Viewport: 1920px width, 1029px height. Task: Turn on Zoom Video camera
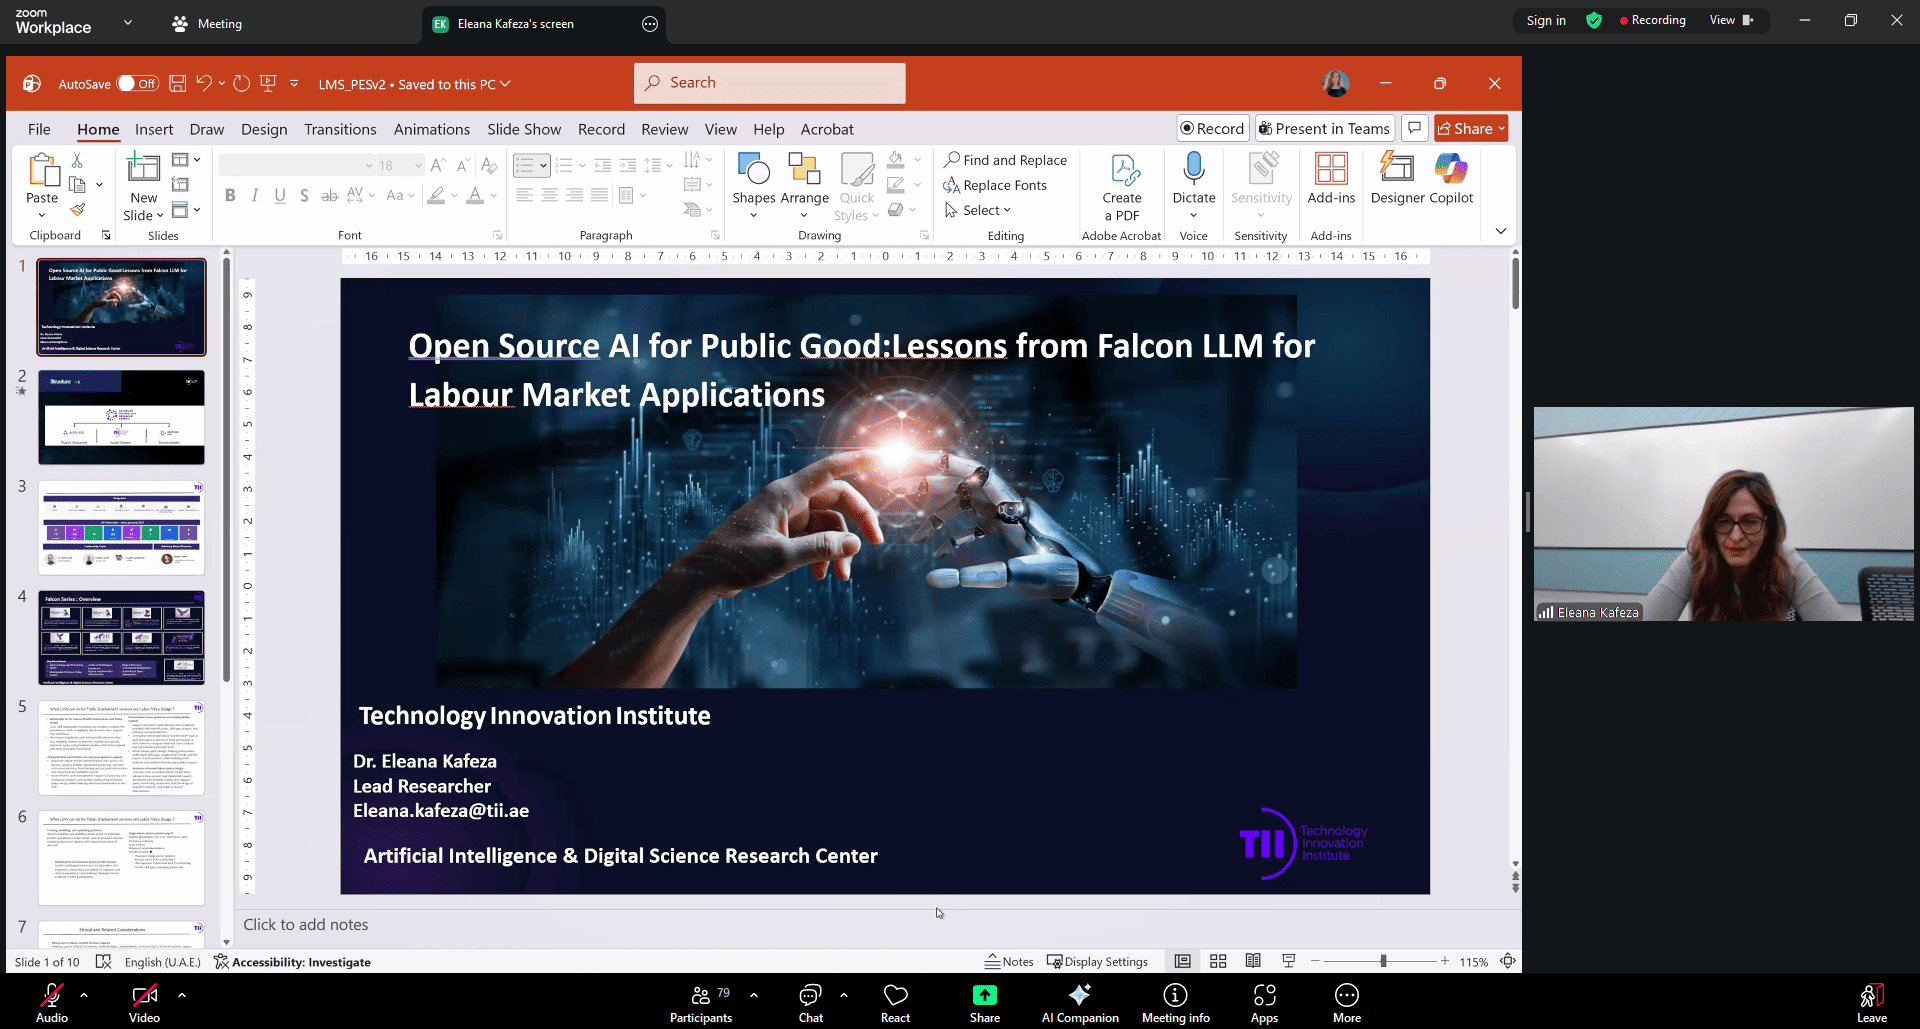pyautogui.click(x=144, y=1002)
